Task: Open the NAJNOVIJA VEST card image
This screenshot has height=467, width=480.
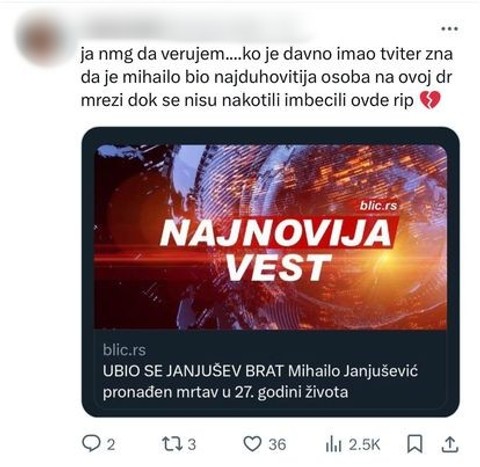Action: pos(270,237)
